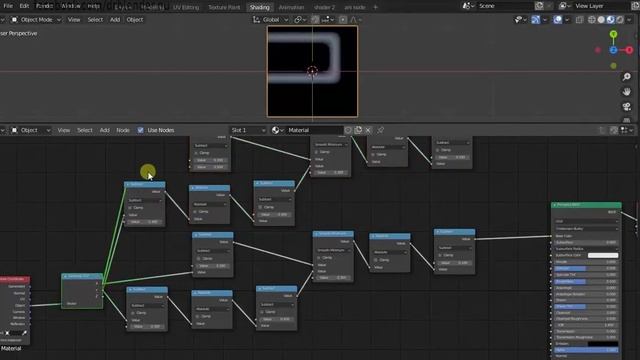This screenshot has height=360, width=640.
Task: Browse materials with the sphere icon
Action: [x=277, y=130]
